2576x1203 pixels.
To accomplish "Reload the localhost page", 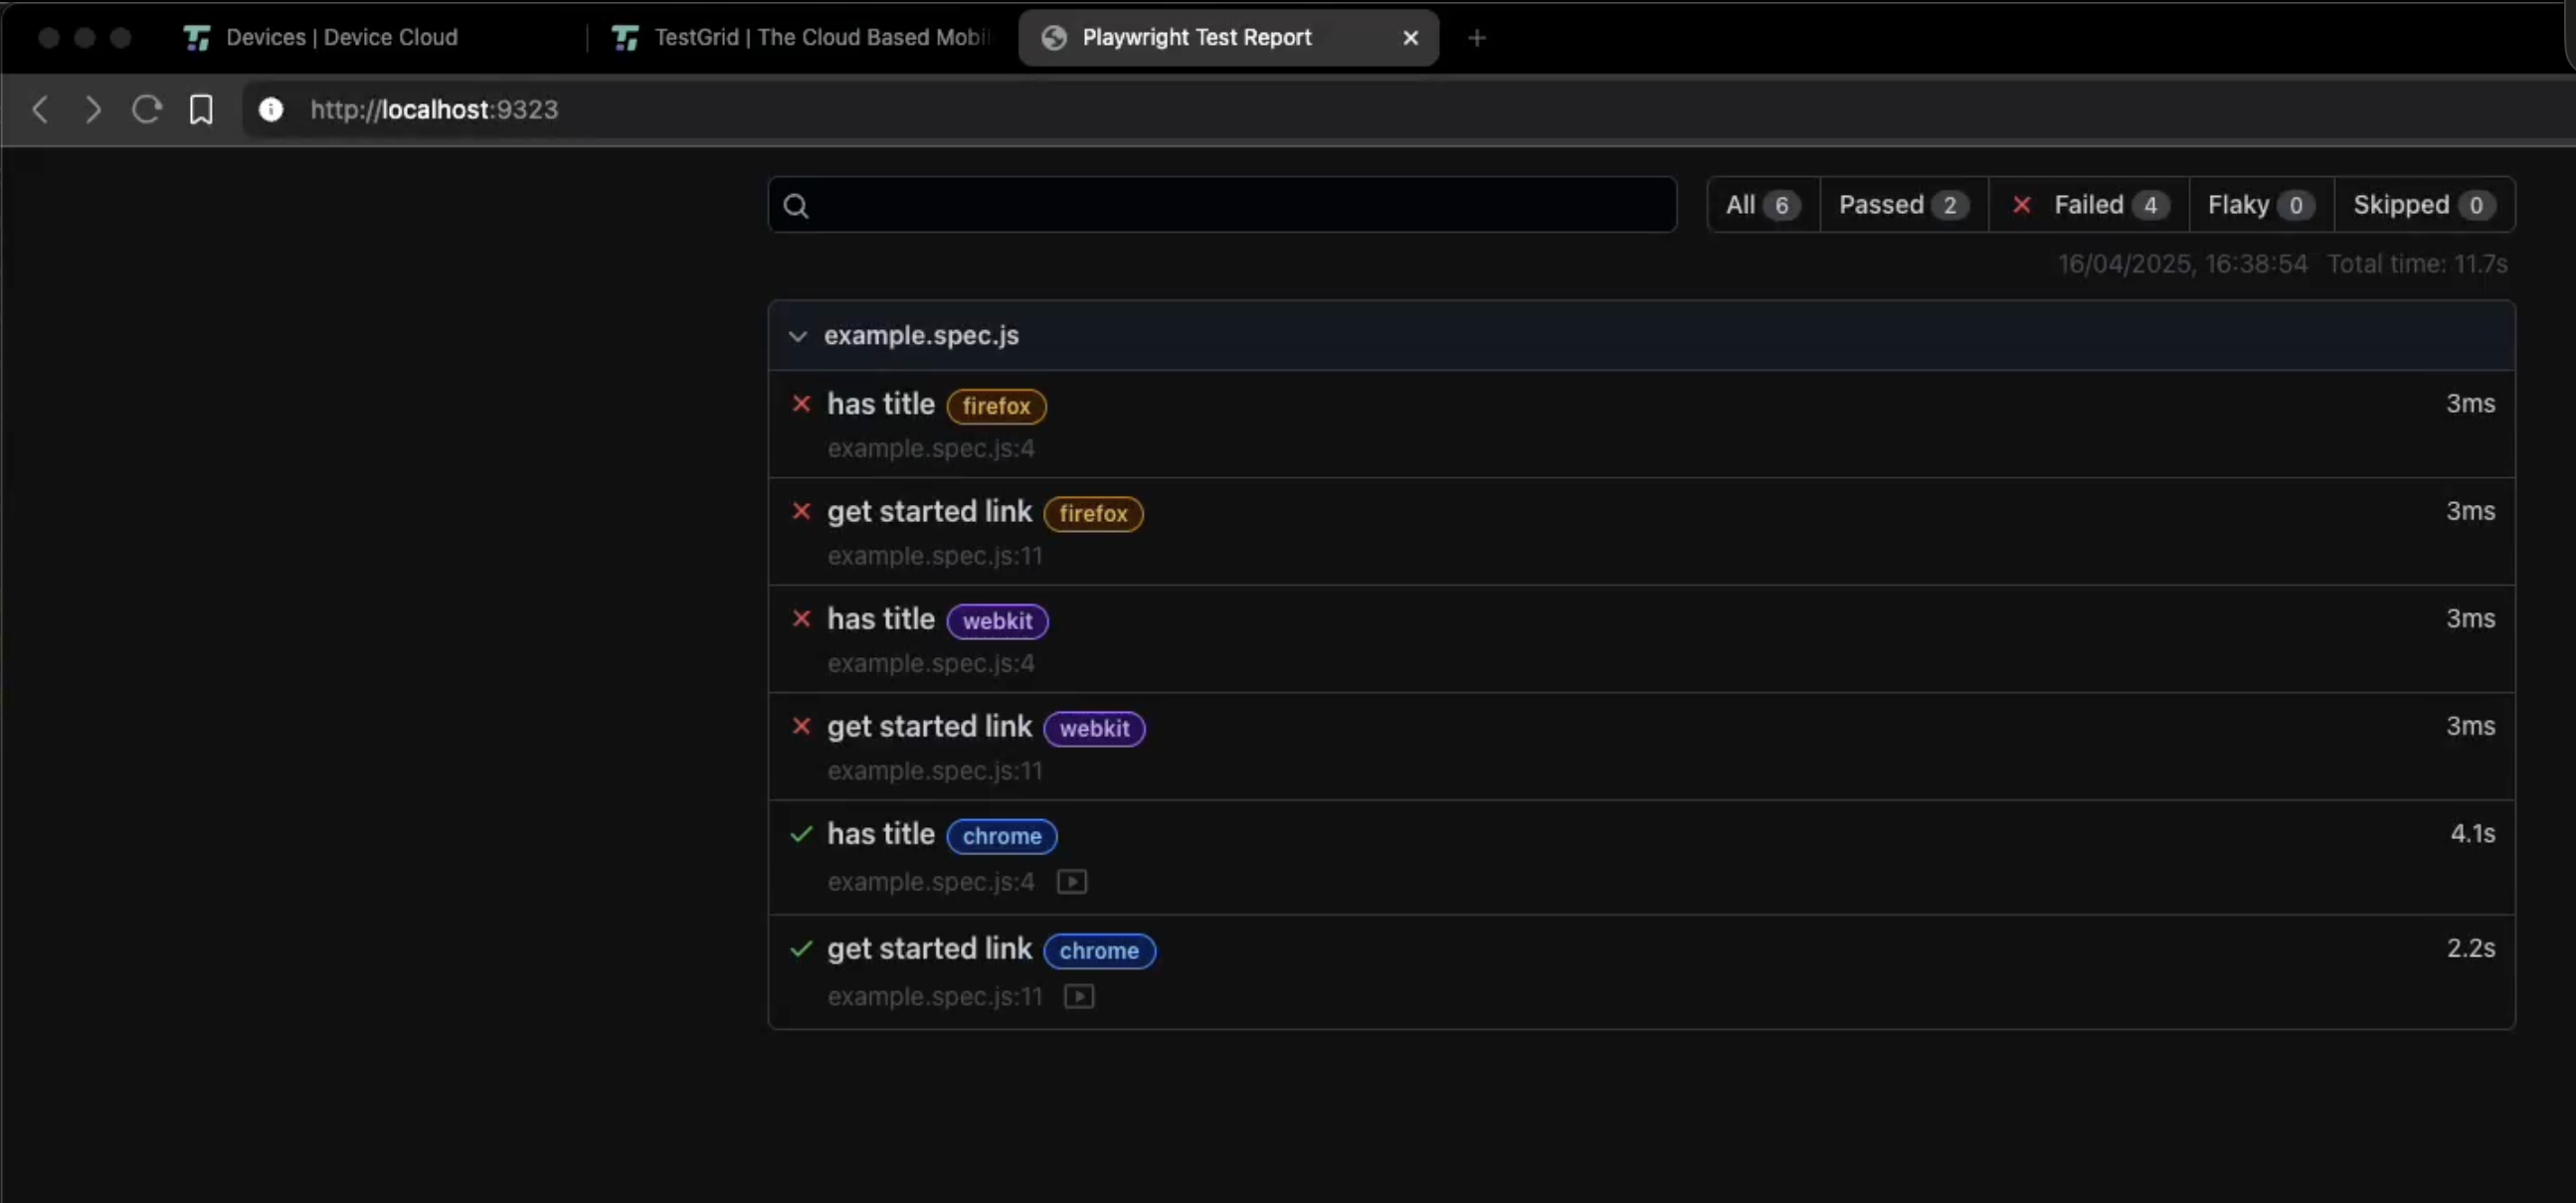I will tap(147, 109).
